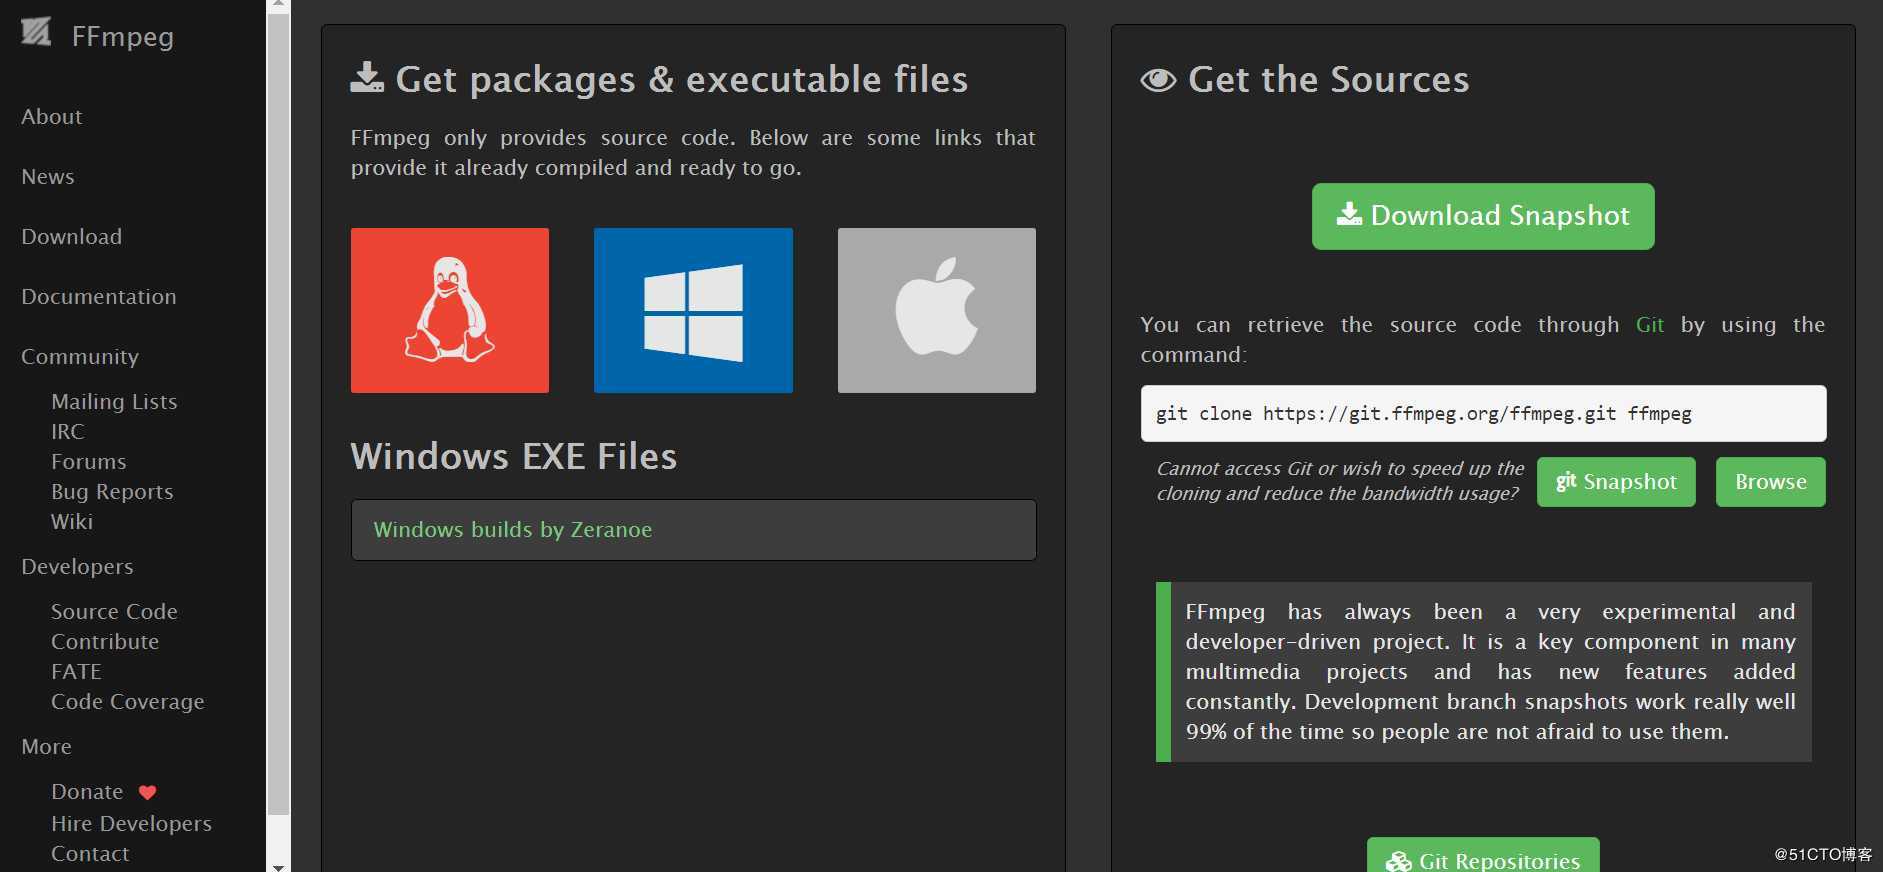Viewport: 1883px width, 872px height.
Task: Click the git Snapshot button
Action: pos(1616,482)
